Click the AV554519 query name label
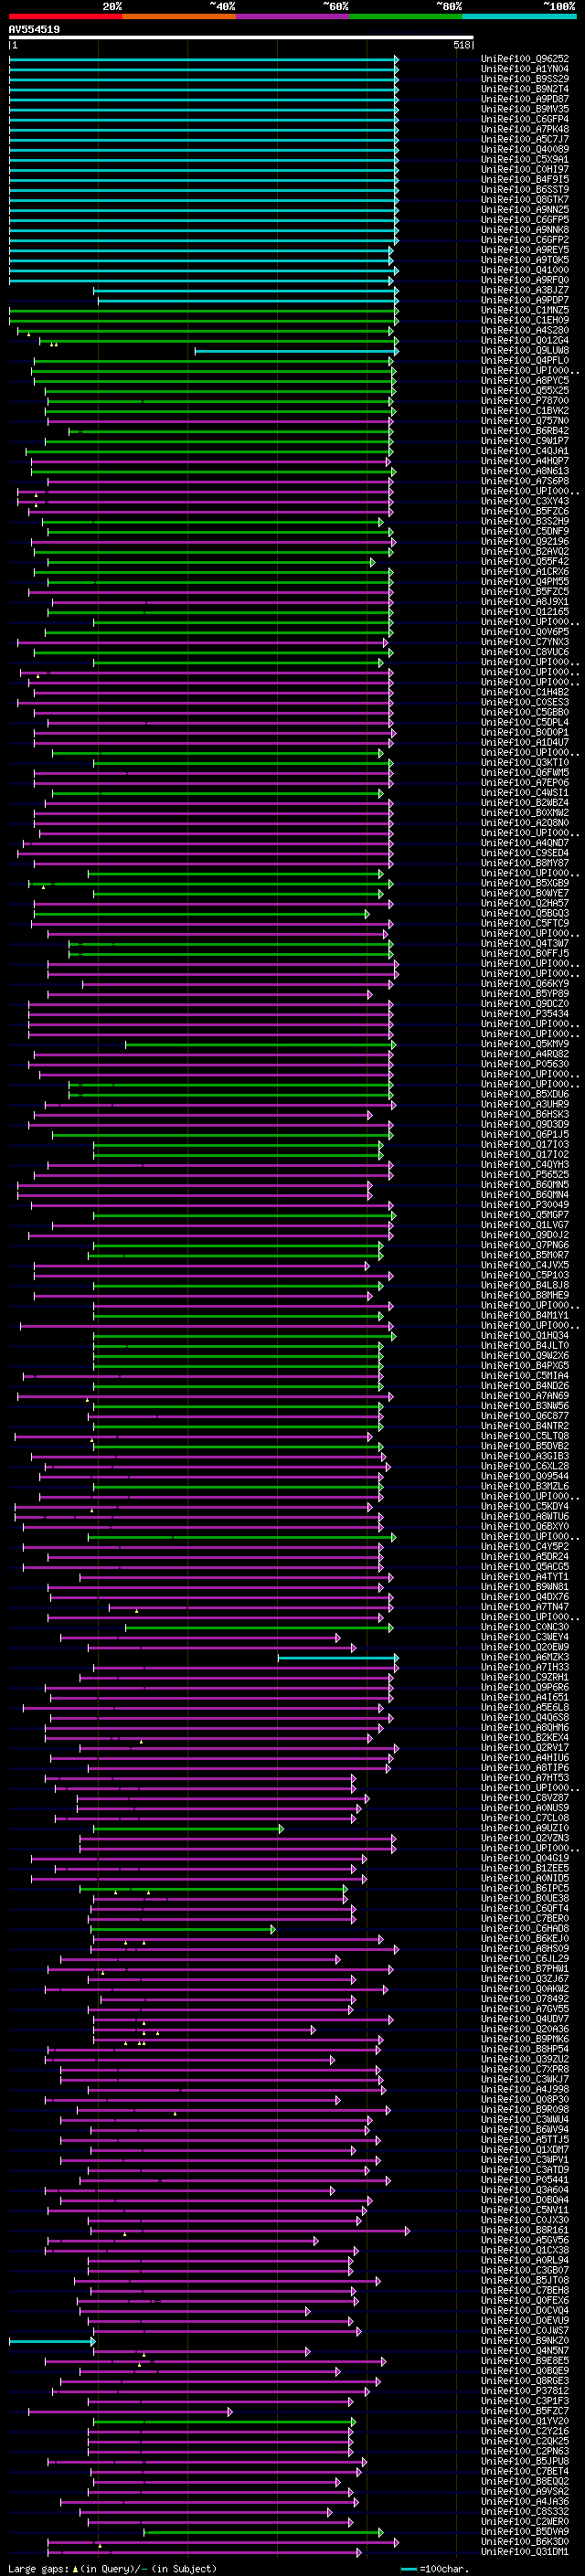The image size is (585, 2576). (x=34, y=30)
